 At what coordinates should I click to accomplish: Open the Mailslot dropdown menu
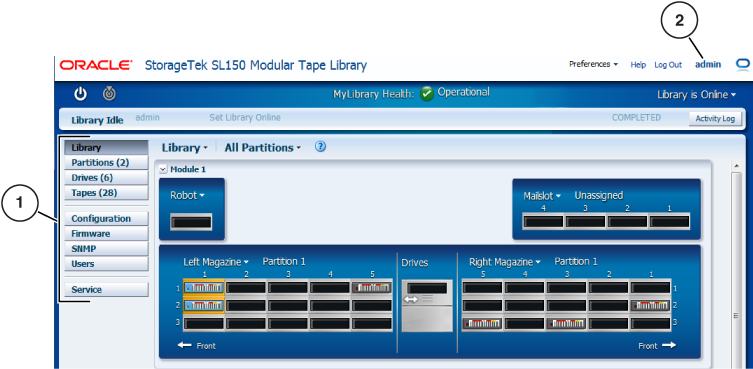(x=542, y=196)
